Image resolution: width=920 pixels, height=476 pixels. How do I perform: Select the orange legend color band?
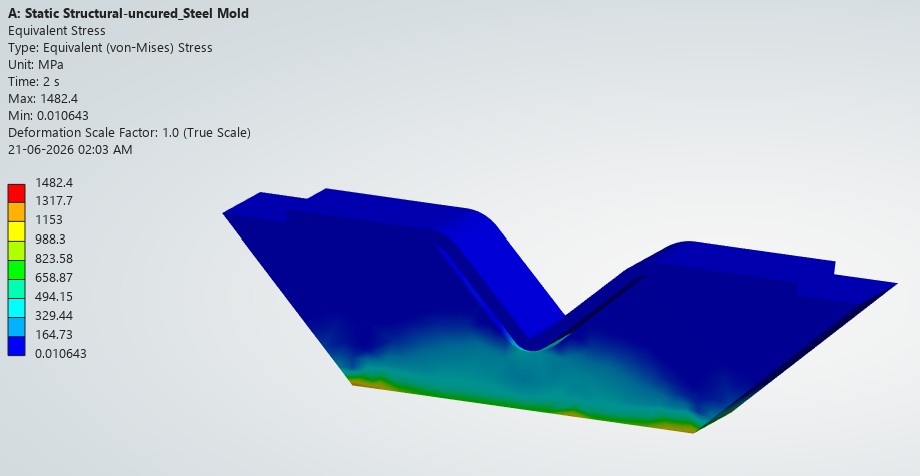pos(16,212)
